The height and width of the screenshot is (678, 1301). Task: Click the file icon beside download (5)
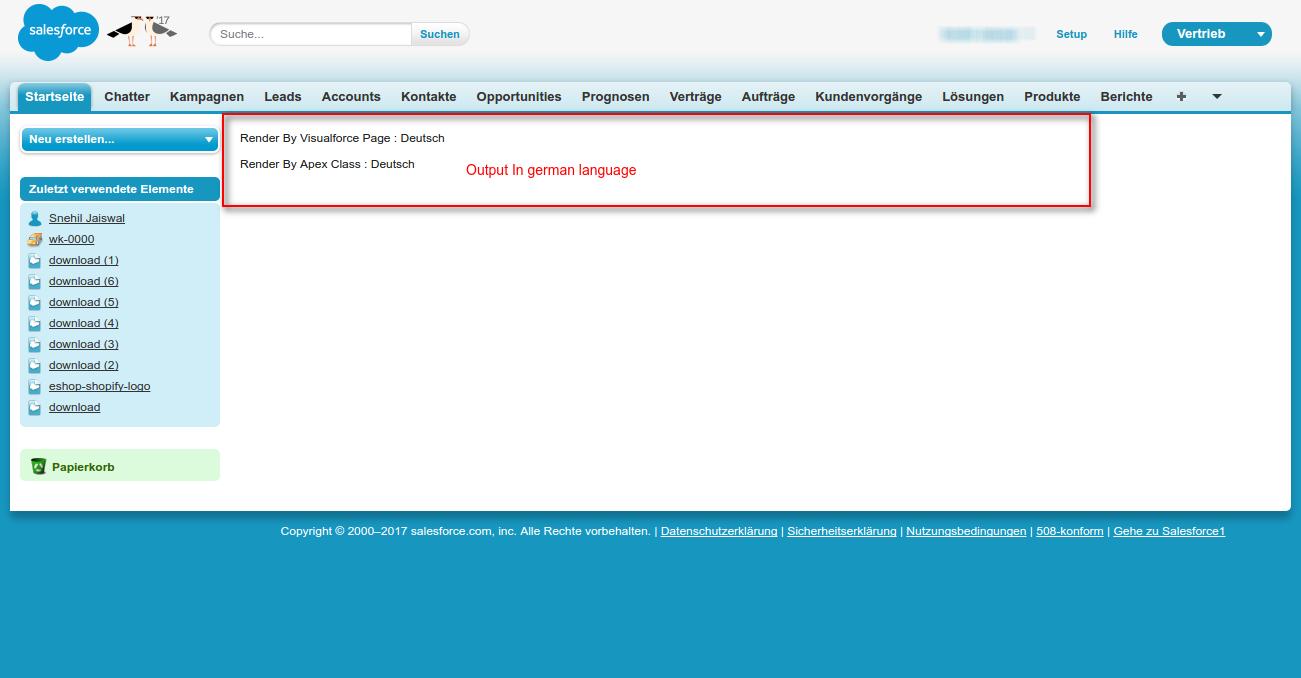click(x=35, y=302)
